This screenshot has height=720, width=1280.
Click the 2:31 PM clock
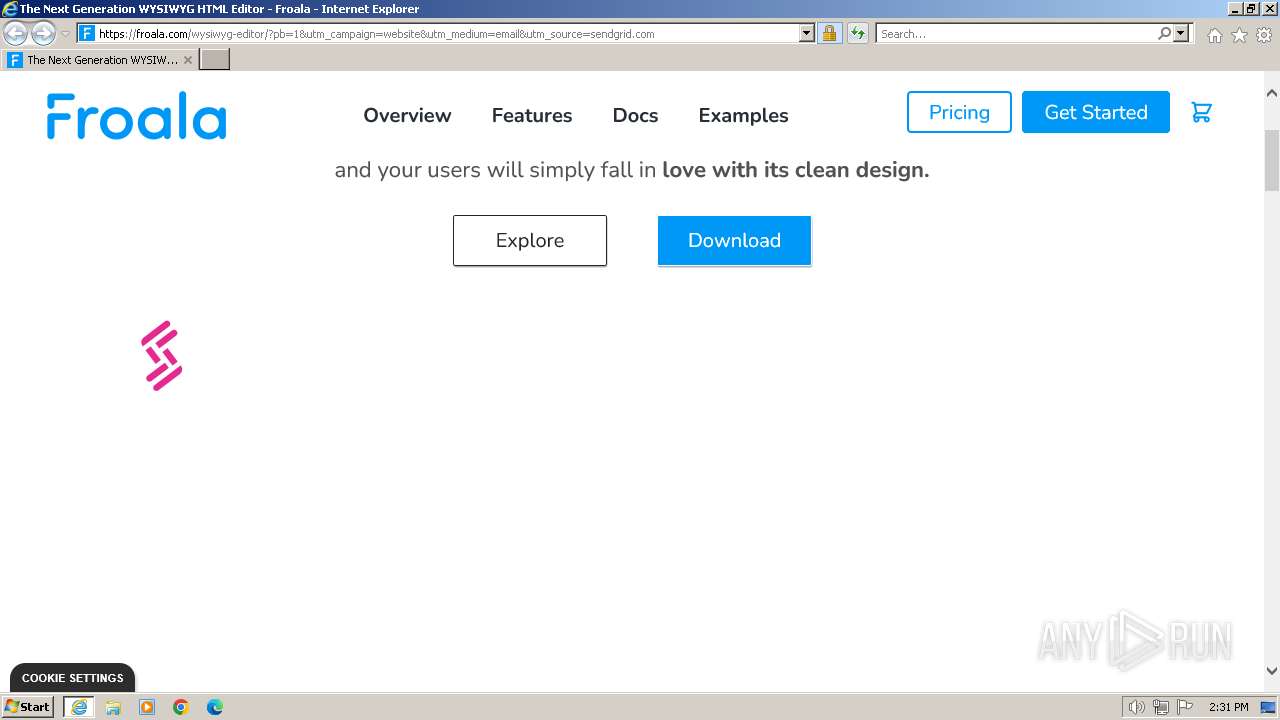point(1229,707)
